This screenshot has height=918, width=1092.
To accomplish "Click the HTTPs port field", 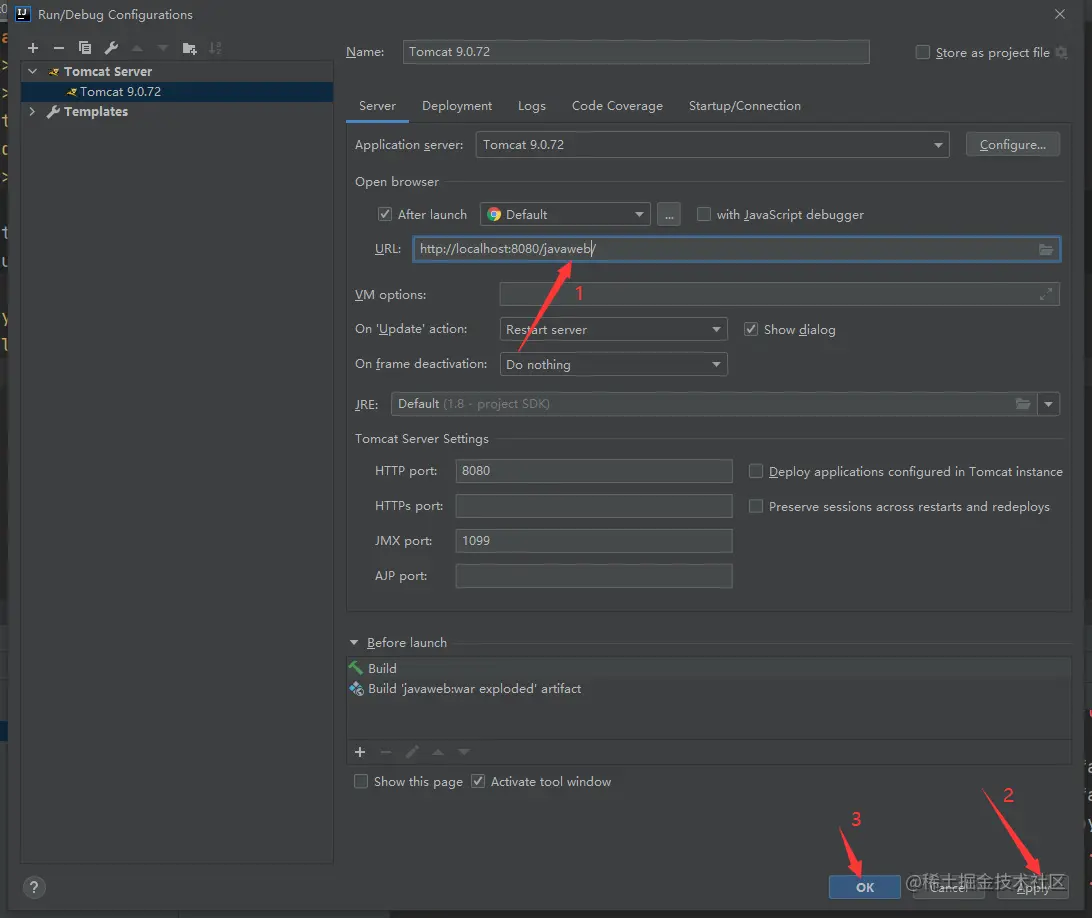I will (594, 506).
